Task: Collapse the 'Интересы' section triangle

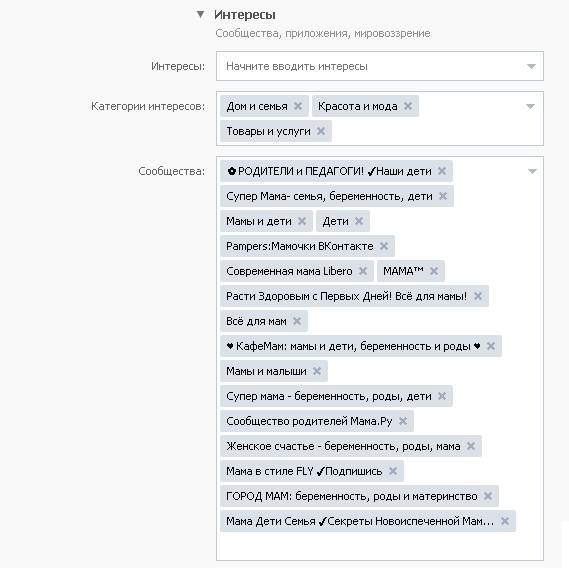Action: (x=200, y=15)
